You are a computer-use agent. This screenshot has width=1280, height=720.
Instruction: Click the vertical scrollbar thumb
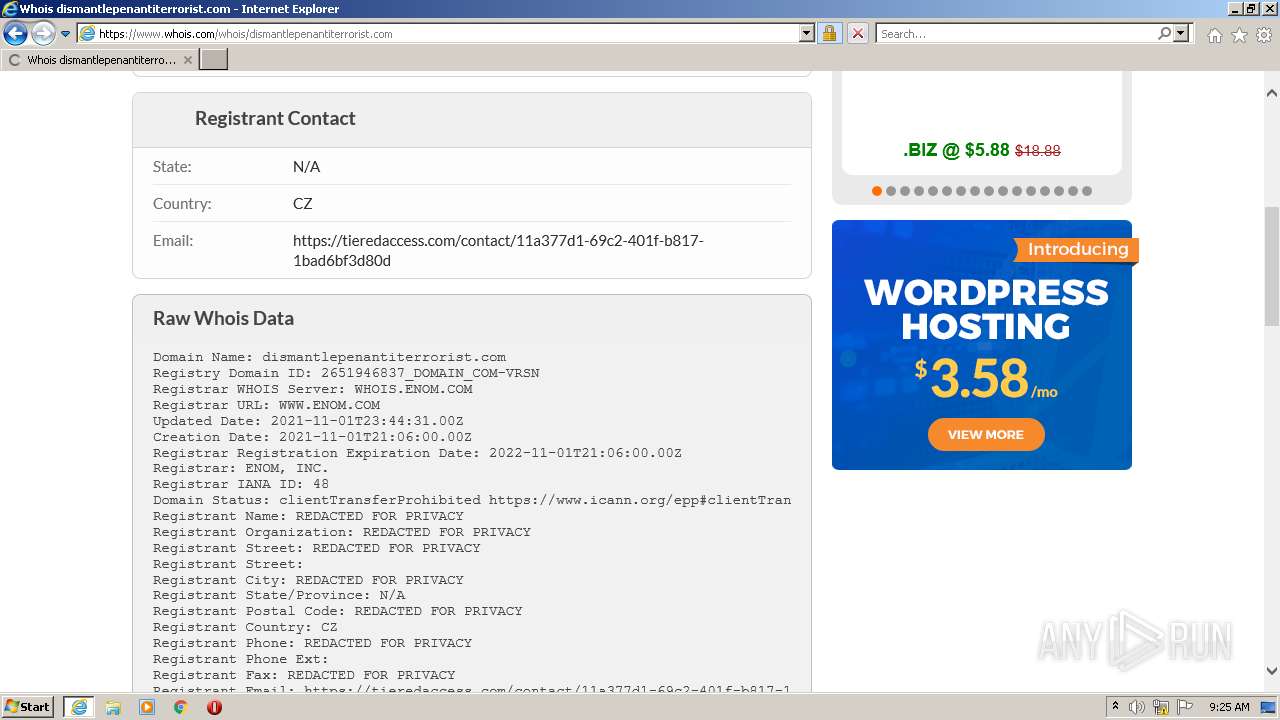pyautogui.click(x=1272, y=265)
